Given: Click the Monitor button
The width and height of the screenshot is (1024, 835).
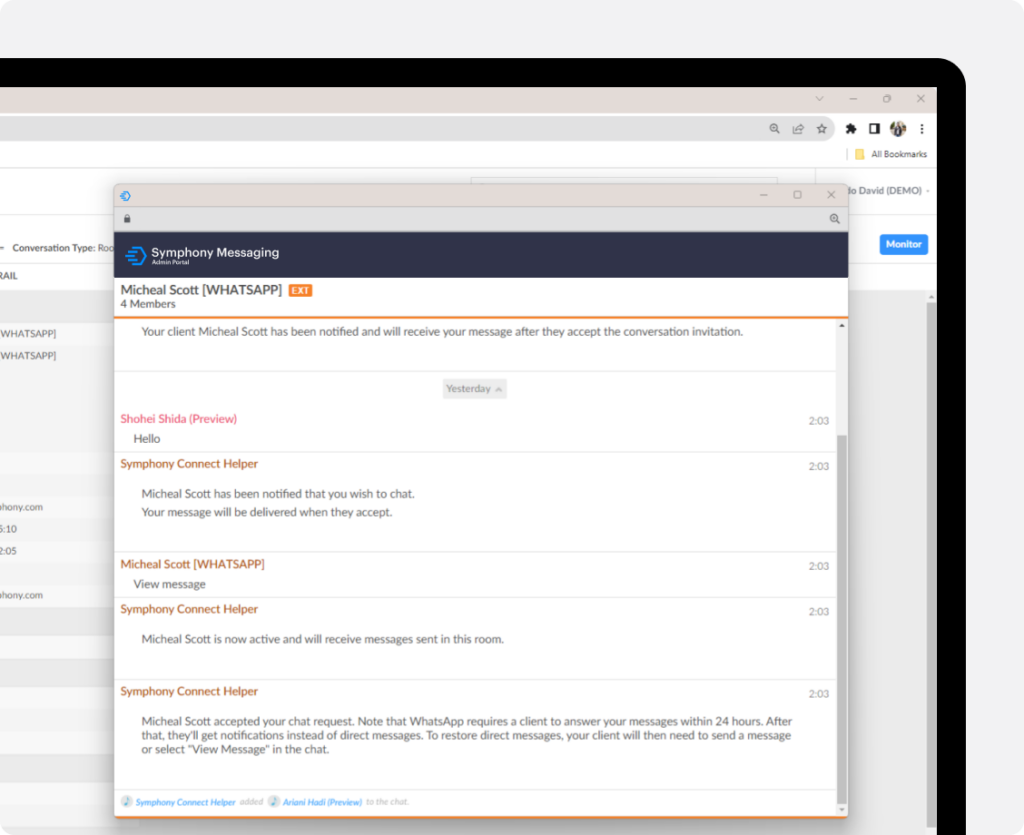Looking at the screenshot, I should point(903,244).
